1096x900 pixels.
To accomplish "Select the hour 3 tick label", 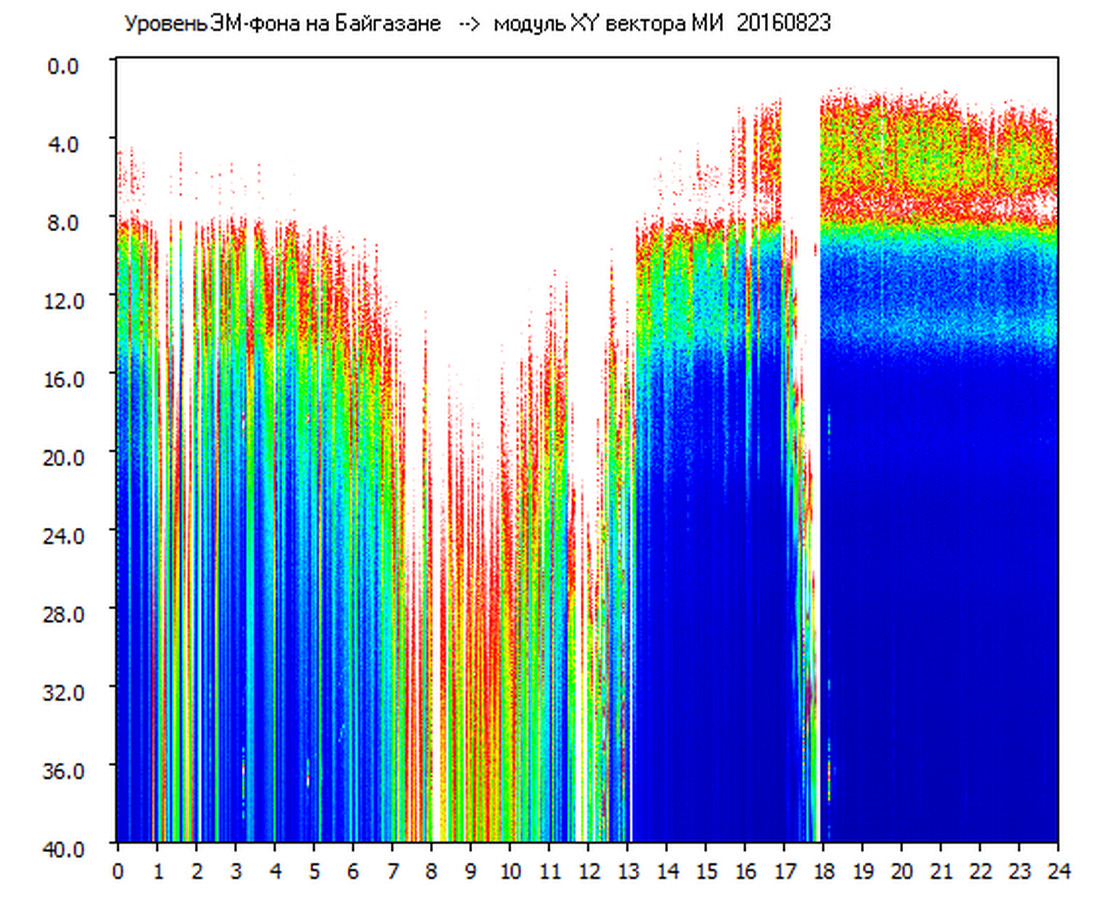I will [235, 870].
